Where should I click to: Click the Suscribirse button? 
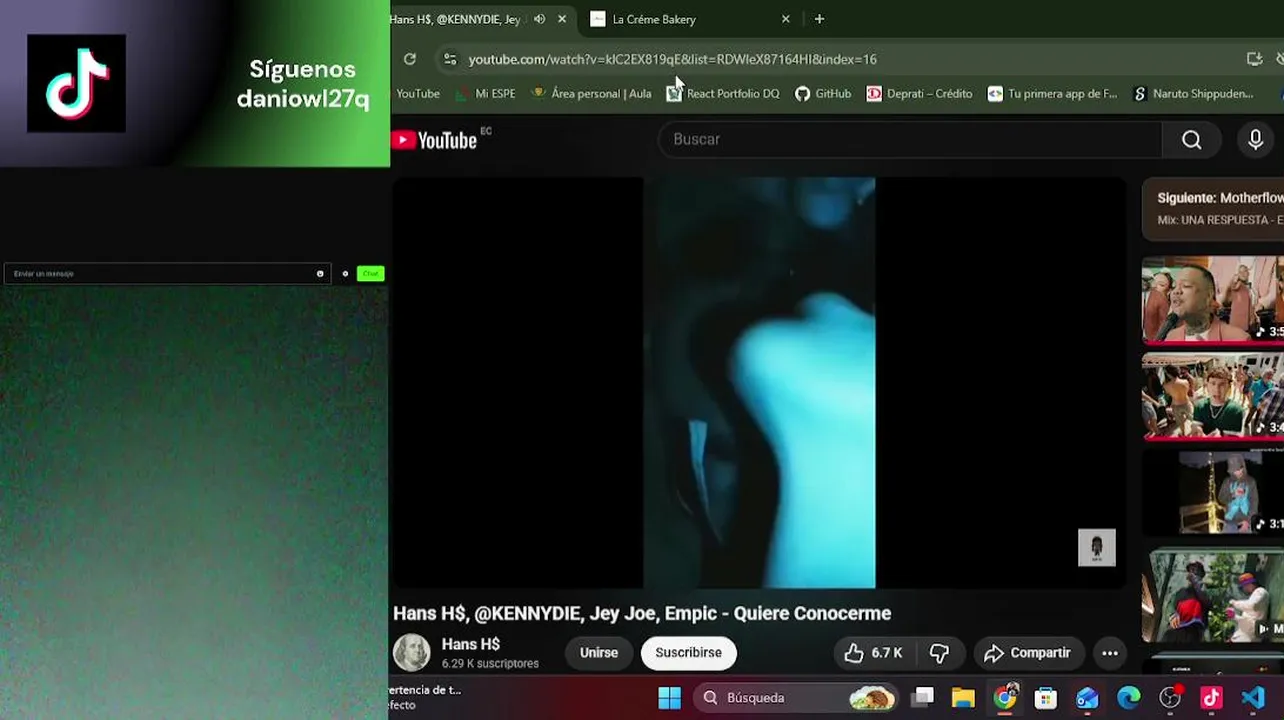688,653
